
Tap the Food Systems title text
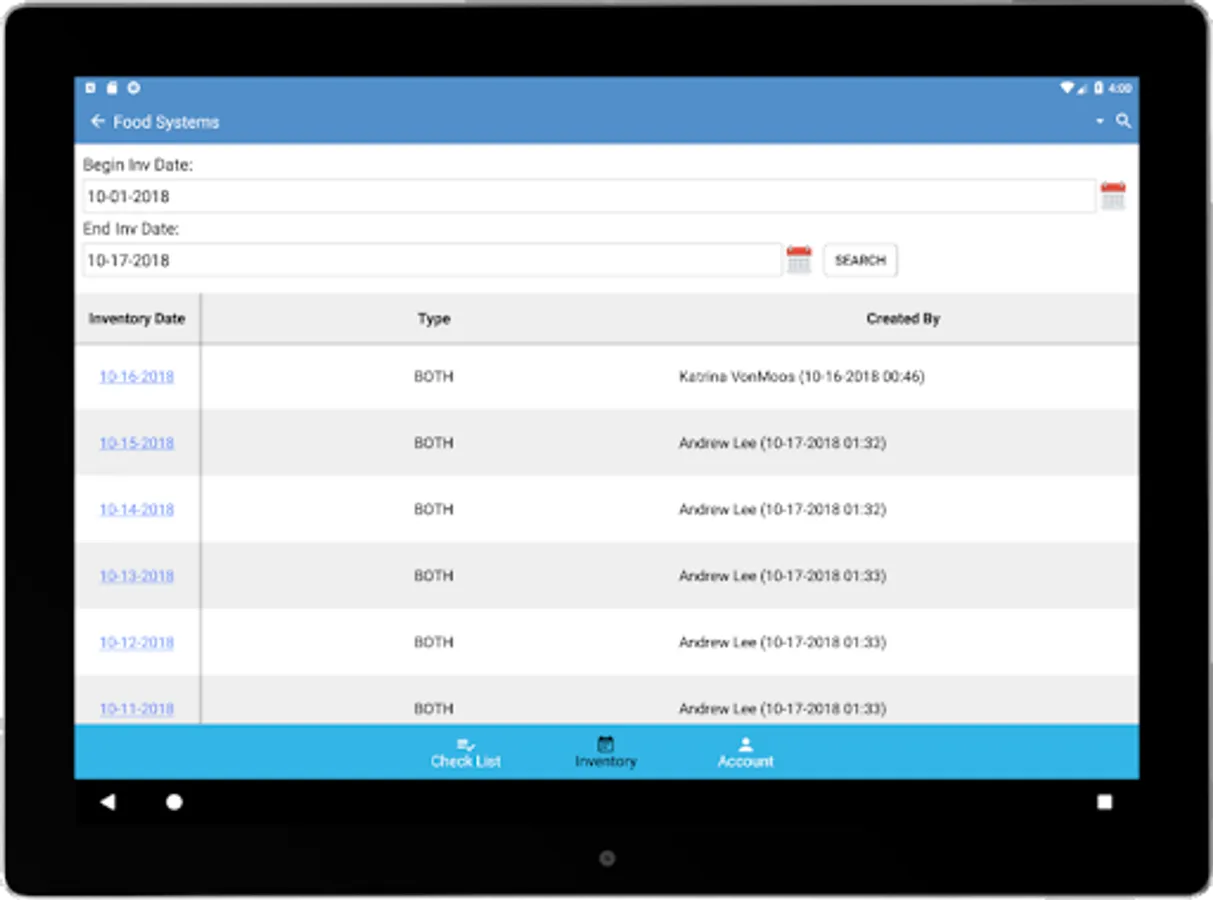point(166,122)
